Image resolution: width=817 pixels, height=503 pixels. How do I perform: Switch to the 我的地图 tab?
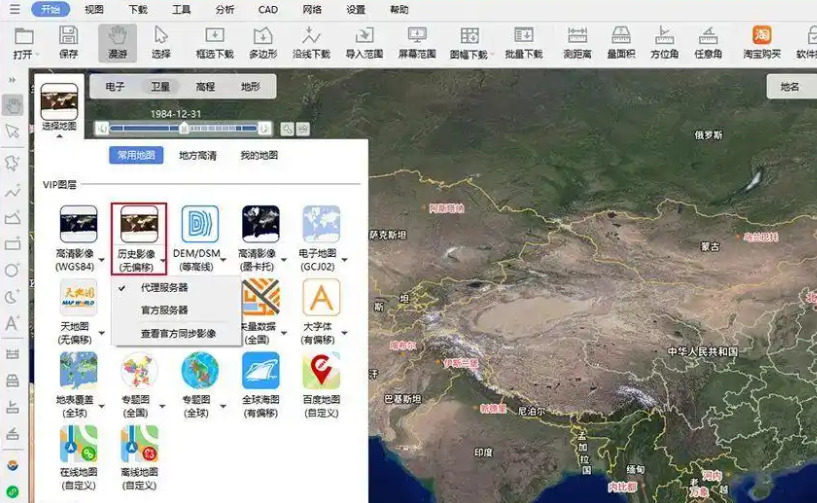point(259,155)
